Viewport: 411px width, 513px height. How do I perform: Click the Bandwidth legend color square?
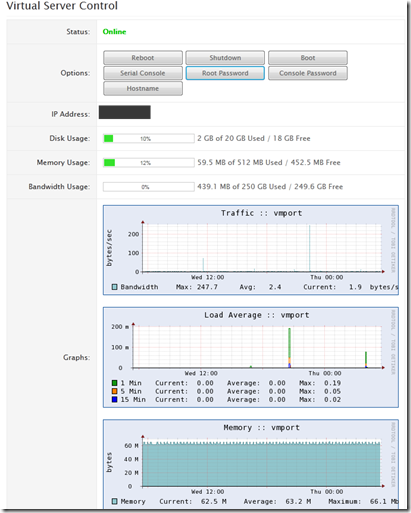114,287
